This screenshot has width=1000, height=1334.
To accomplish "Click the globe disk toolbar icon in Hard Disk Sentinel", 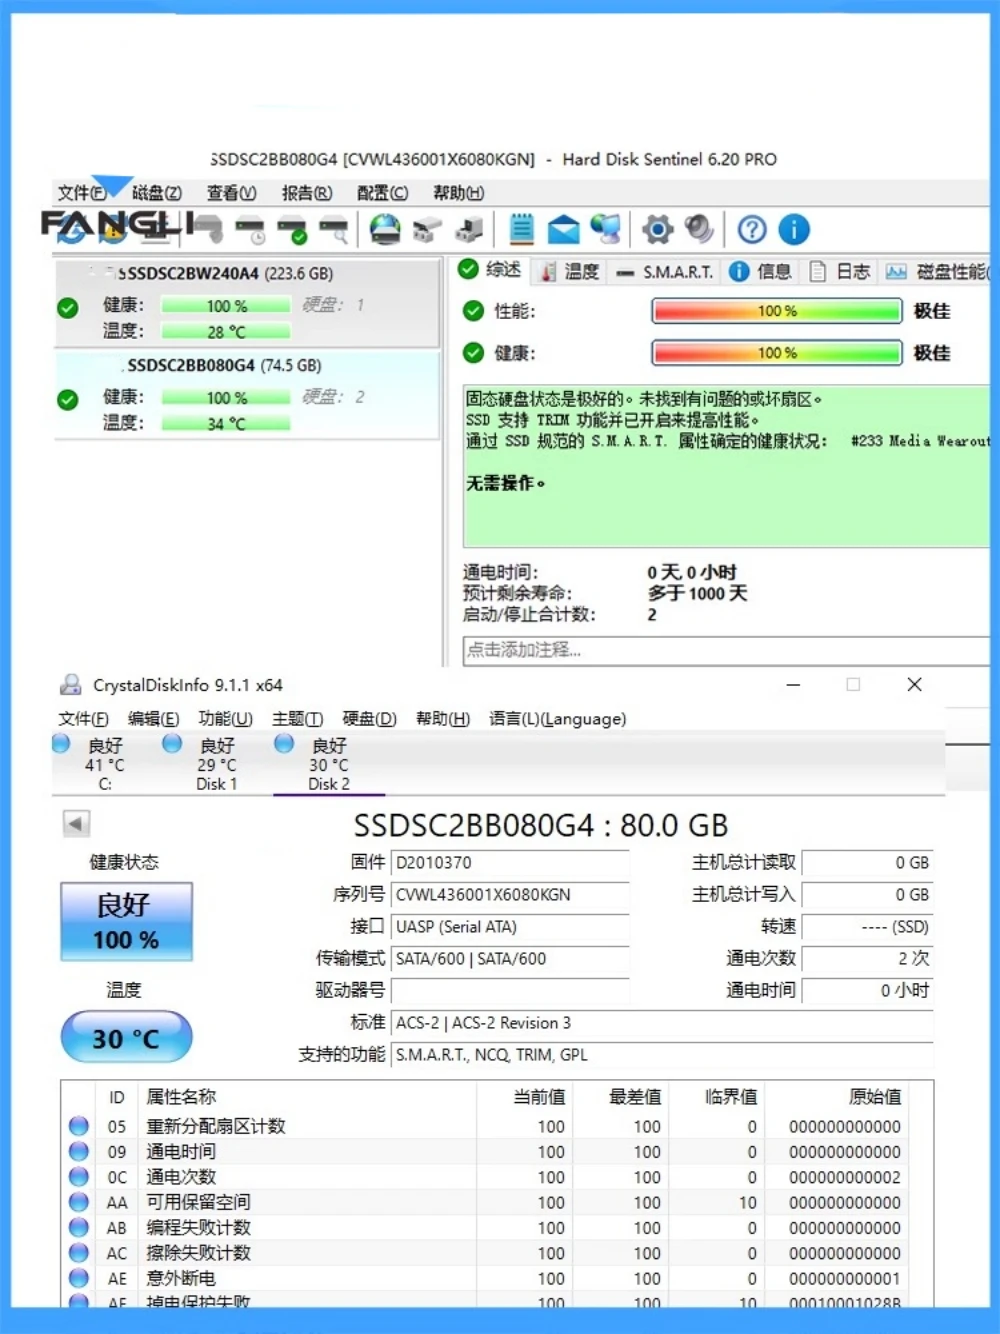I will coord(385,230).
